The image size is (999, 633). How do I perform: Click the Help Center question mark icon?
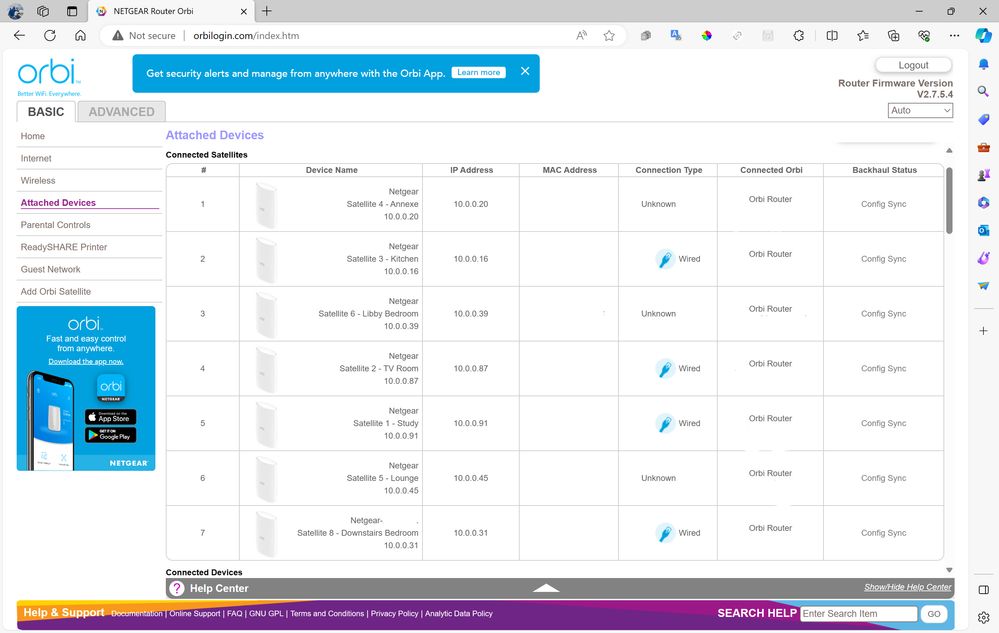(x=177, y=589)
